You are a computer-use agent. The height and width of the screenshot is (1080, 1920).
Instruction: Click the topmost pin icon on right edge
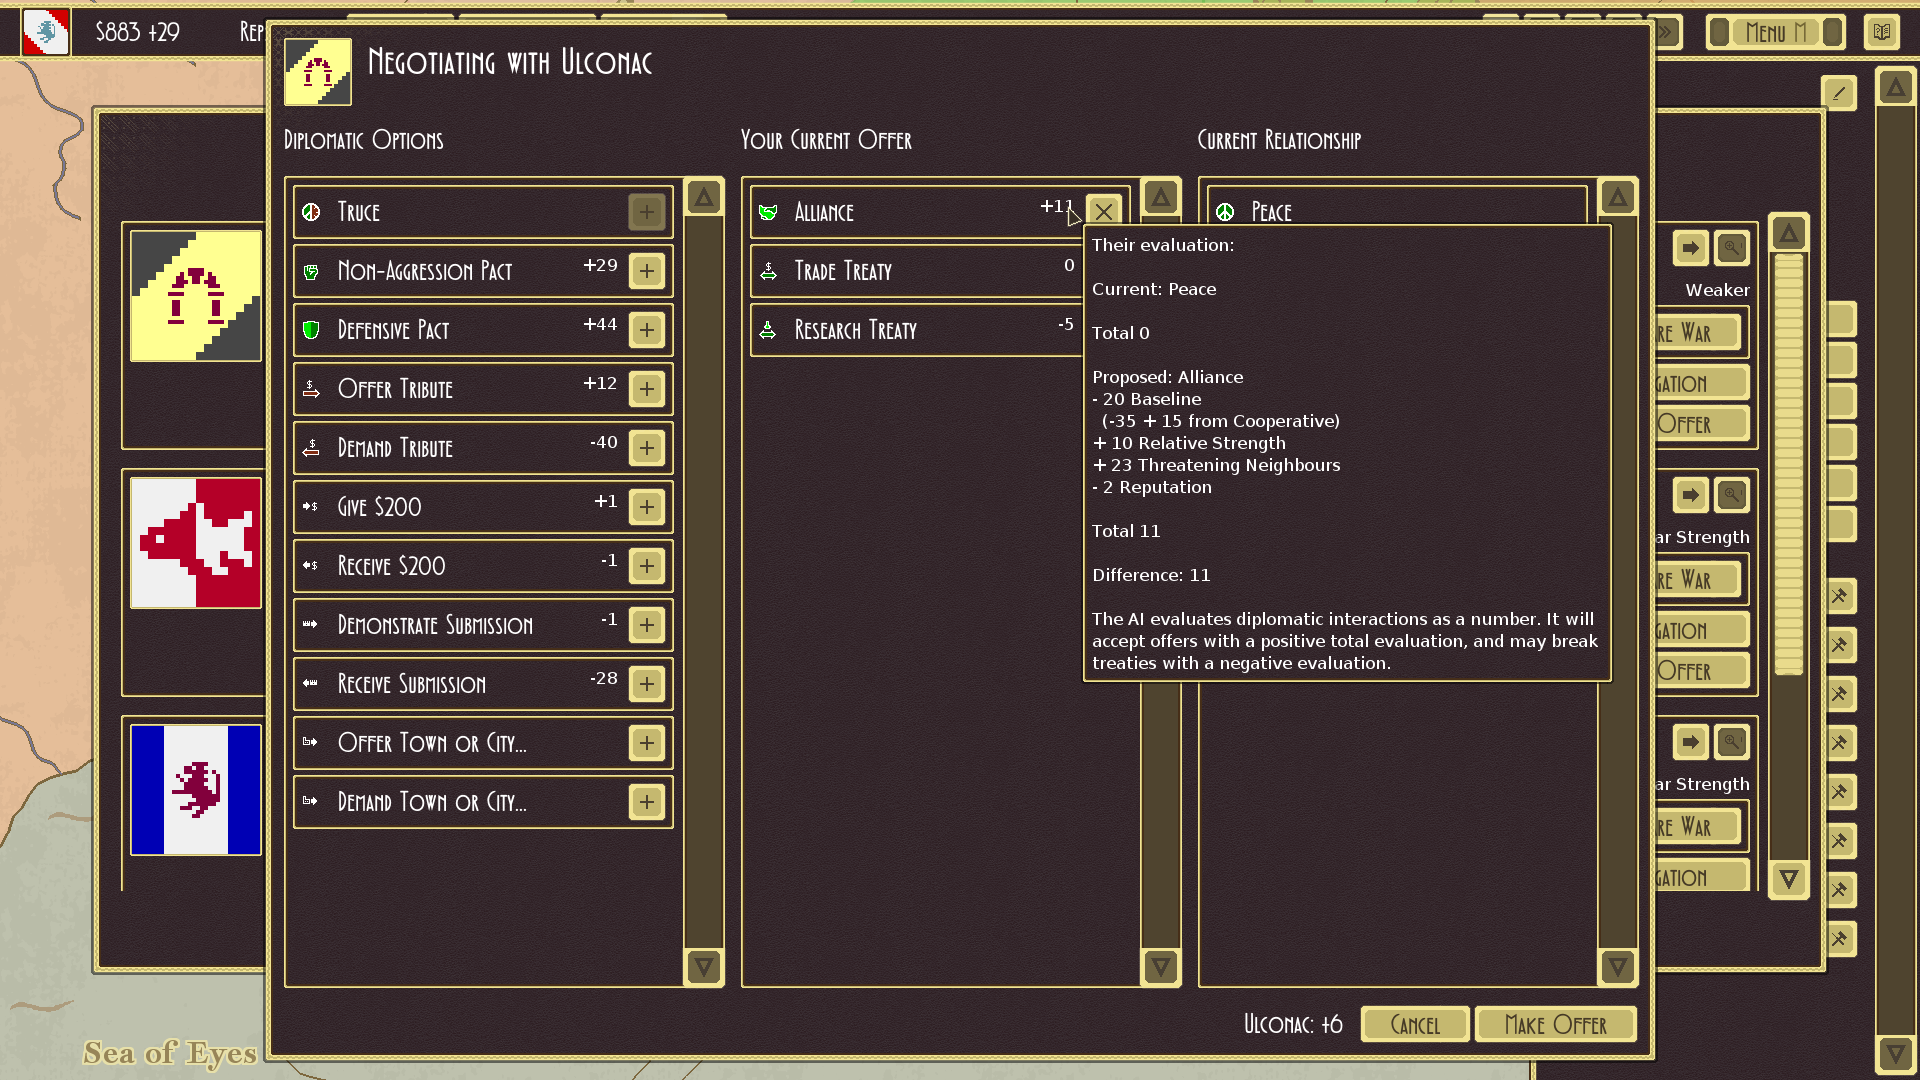point(1841,597)
